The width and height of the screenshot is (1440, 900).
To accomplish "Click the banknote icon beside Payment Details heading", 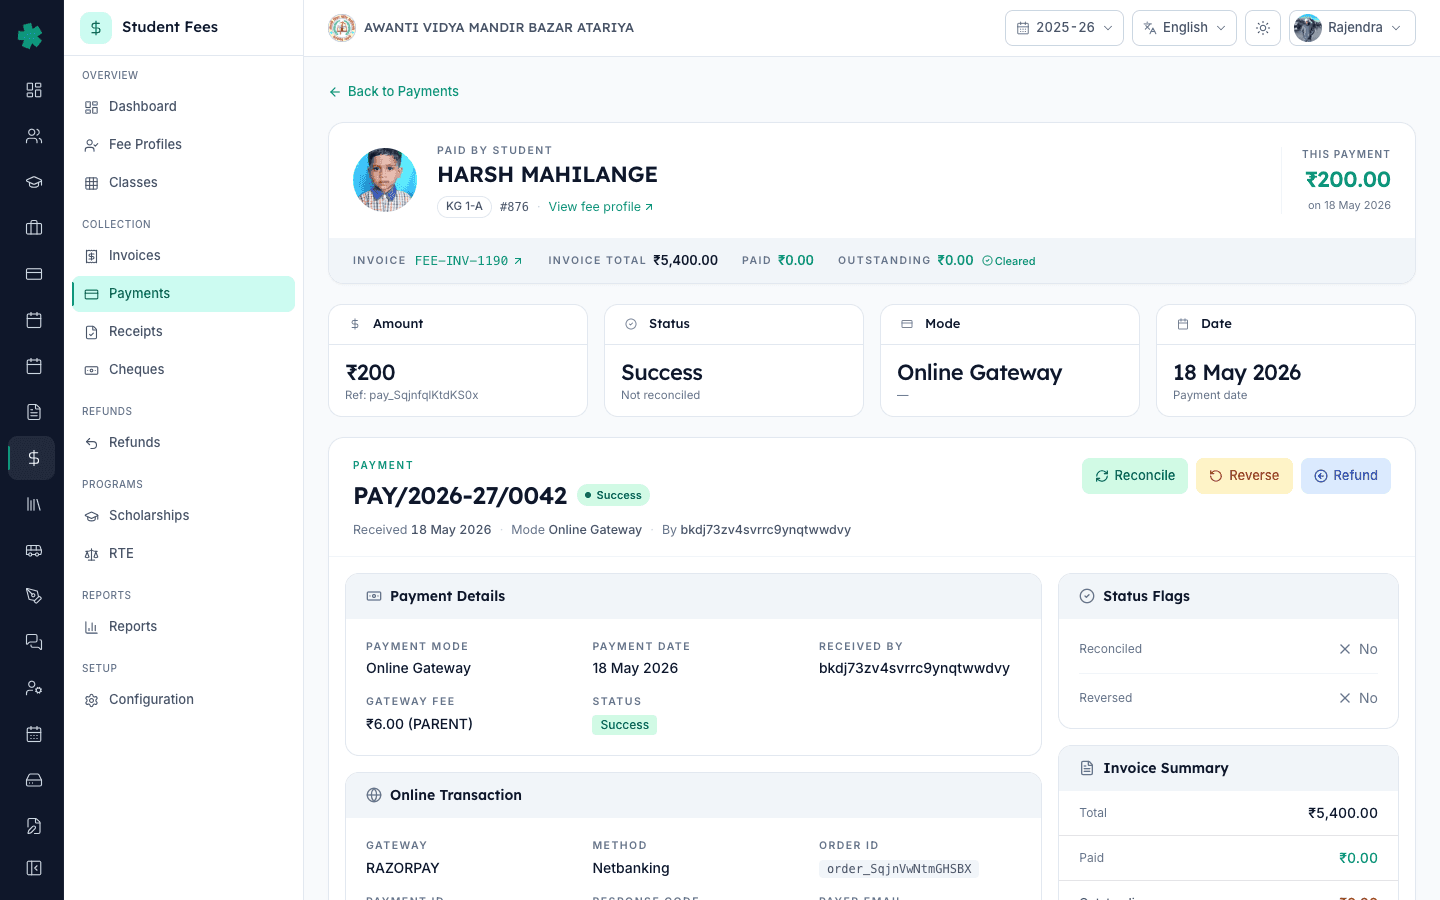I will coord(374,596).
